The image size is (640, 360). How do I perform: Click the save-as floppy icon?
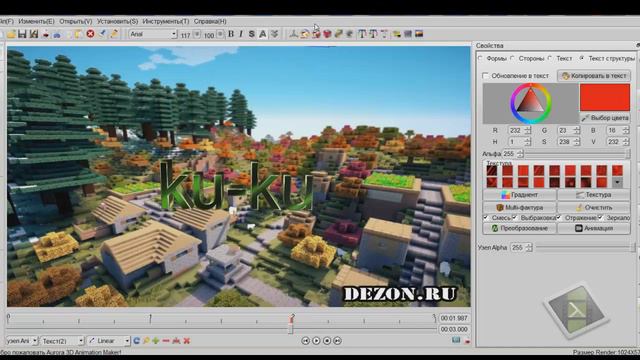(33, 34)
